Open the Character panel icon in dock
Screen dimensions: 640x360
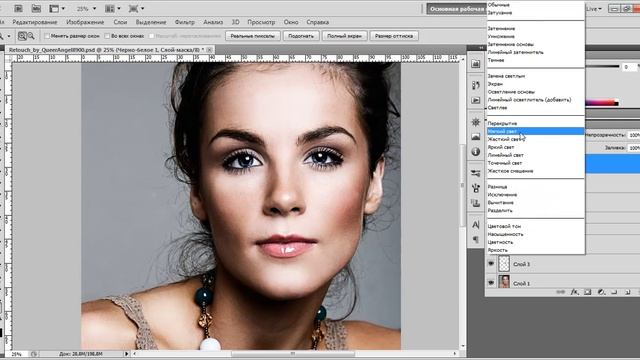click(x=476, y=224)
